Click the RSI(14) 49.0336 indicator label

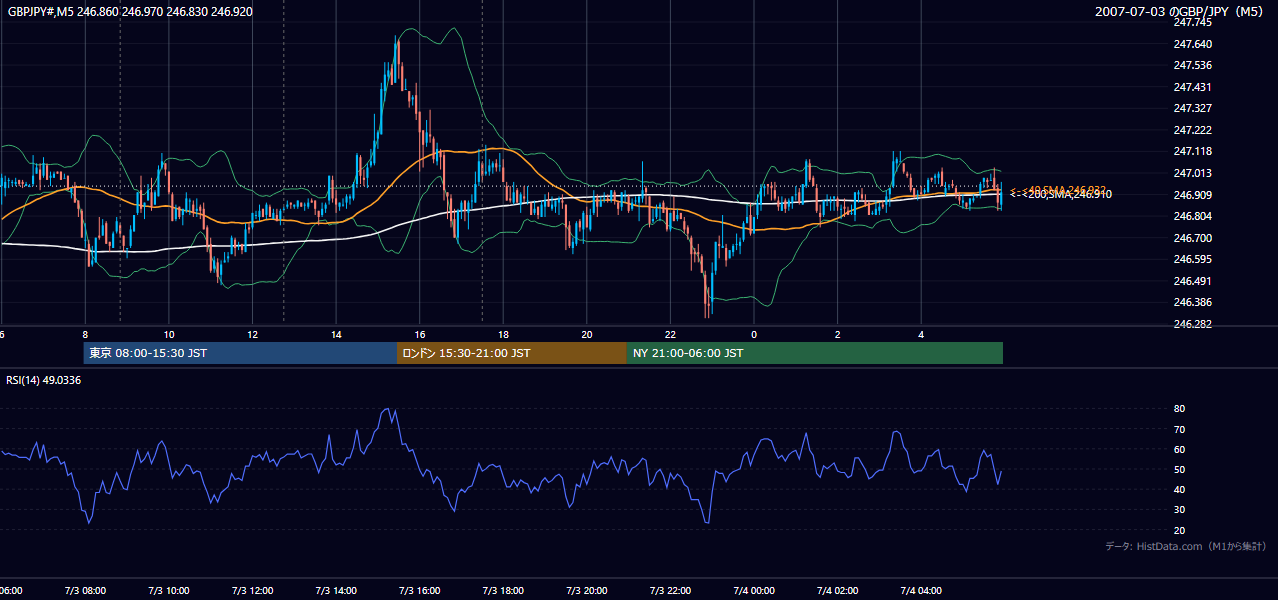[x=44, y=380]
